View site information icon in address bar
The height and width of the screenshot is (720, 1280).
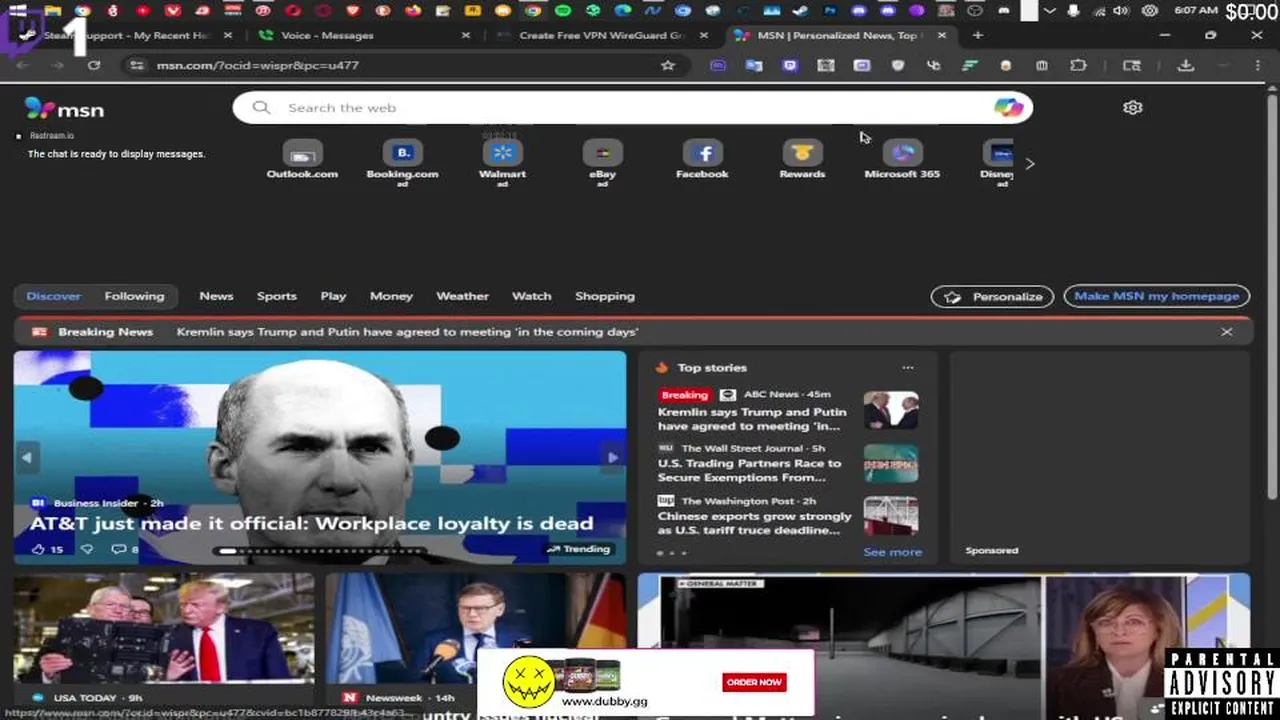(136, 65)
